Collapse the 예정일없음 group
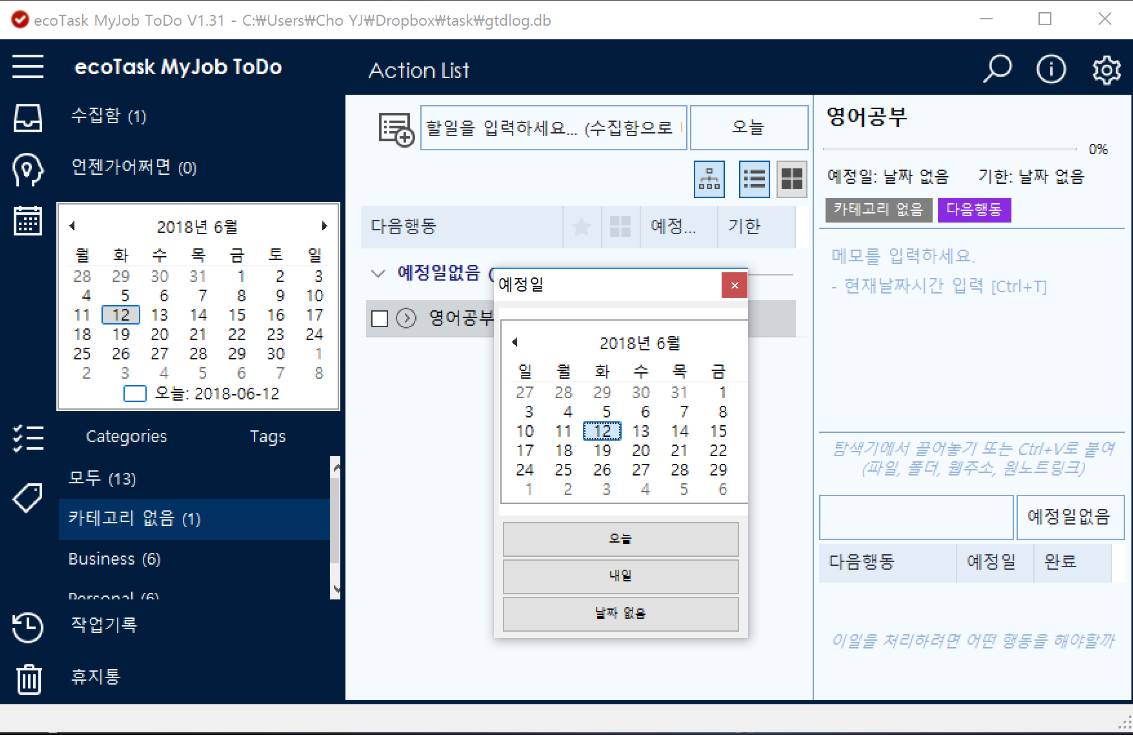Screen dimensions: 1133x735 pyautogui.click(x=378, y=273)
